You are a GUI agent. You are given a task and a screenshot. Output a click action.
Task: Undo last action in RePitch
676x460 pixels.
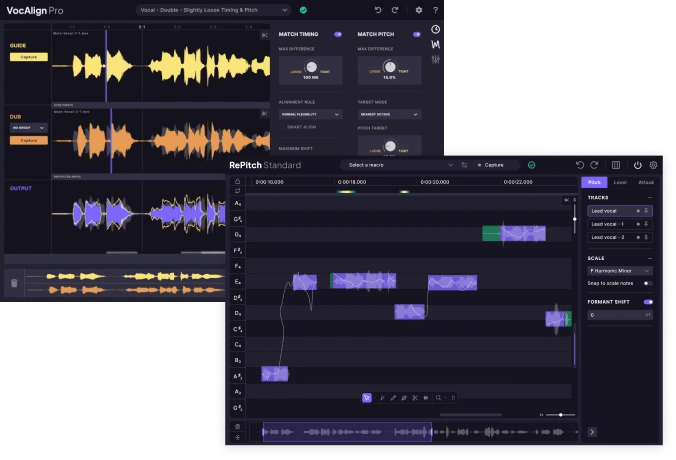580,165
